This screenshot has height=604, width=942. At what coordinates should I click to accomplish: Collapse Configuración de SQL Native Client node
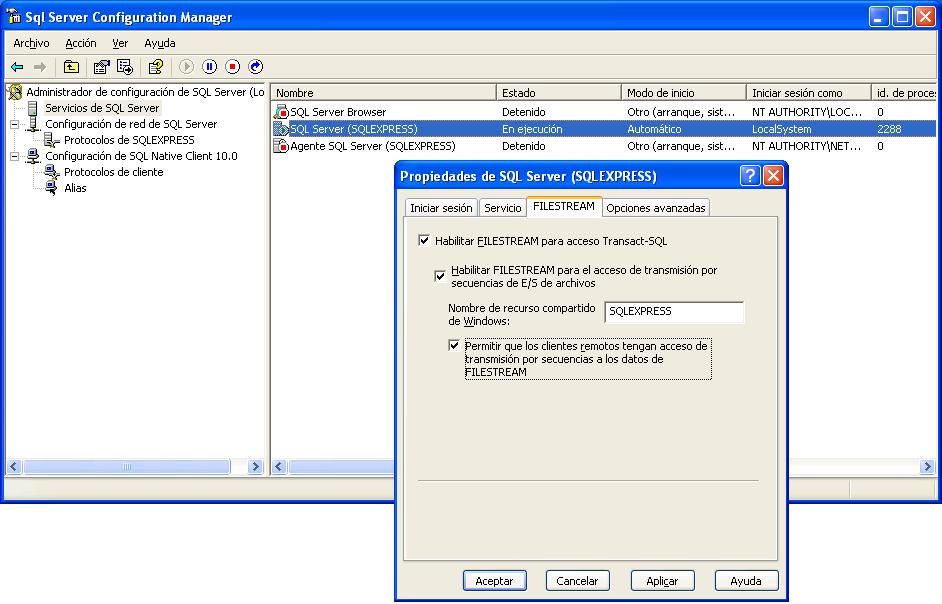coord(14,156)
